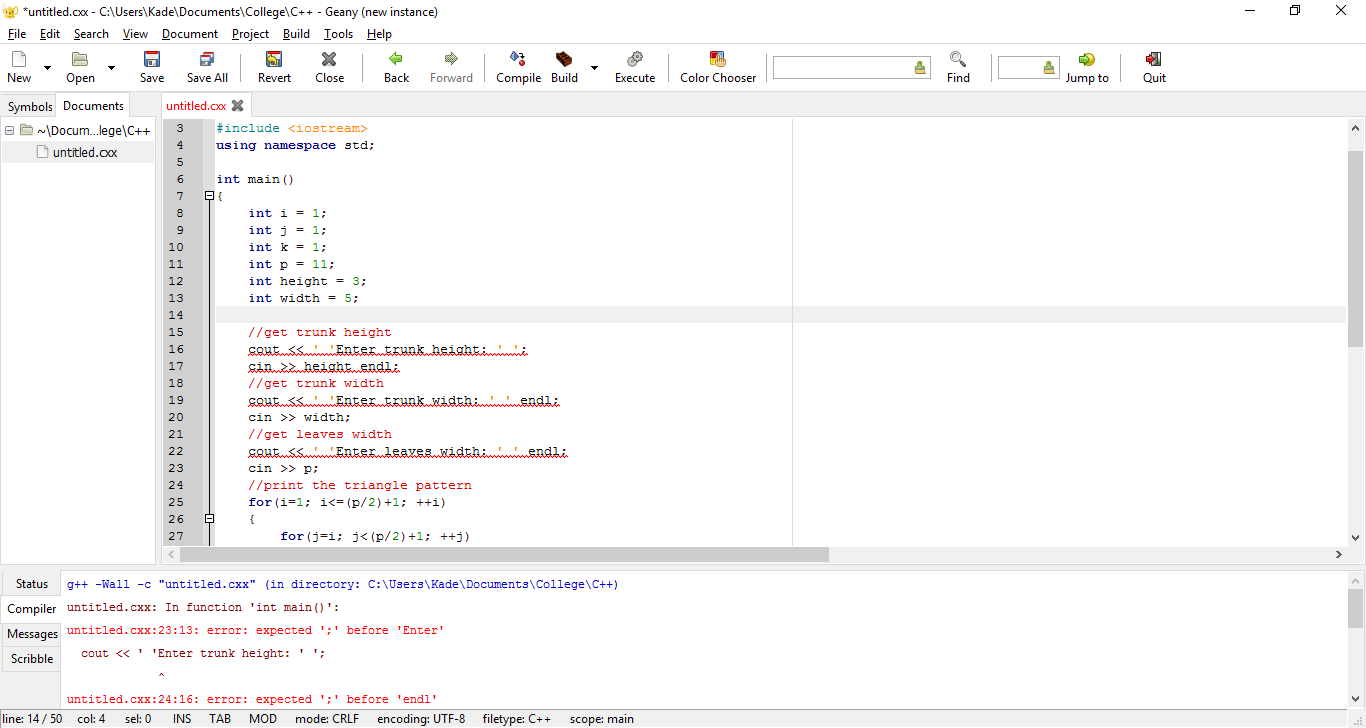Viewport: 1366px width, 728px height.
Task: Open the Color Chooser
Action: pyautogui.click(x=717, y=67)
